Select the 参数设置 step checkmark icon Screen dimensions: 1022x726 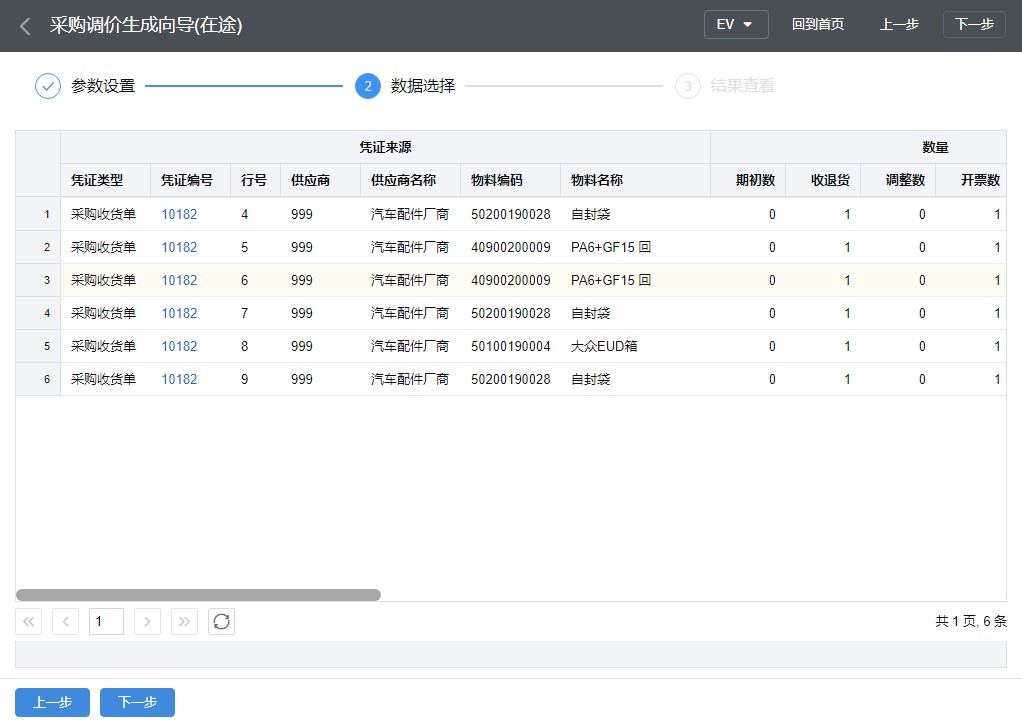coord(48,86)
